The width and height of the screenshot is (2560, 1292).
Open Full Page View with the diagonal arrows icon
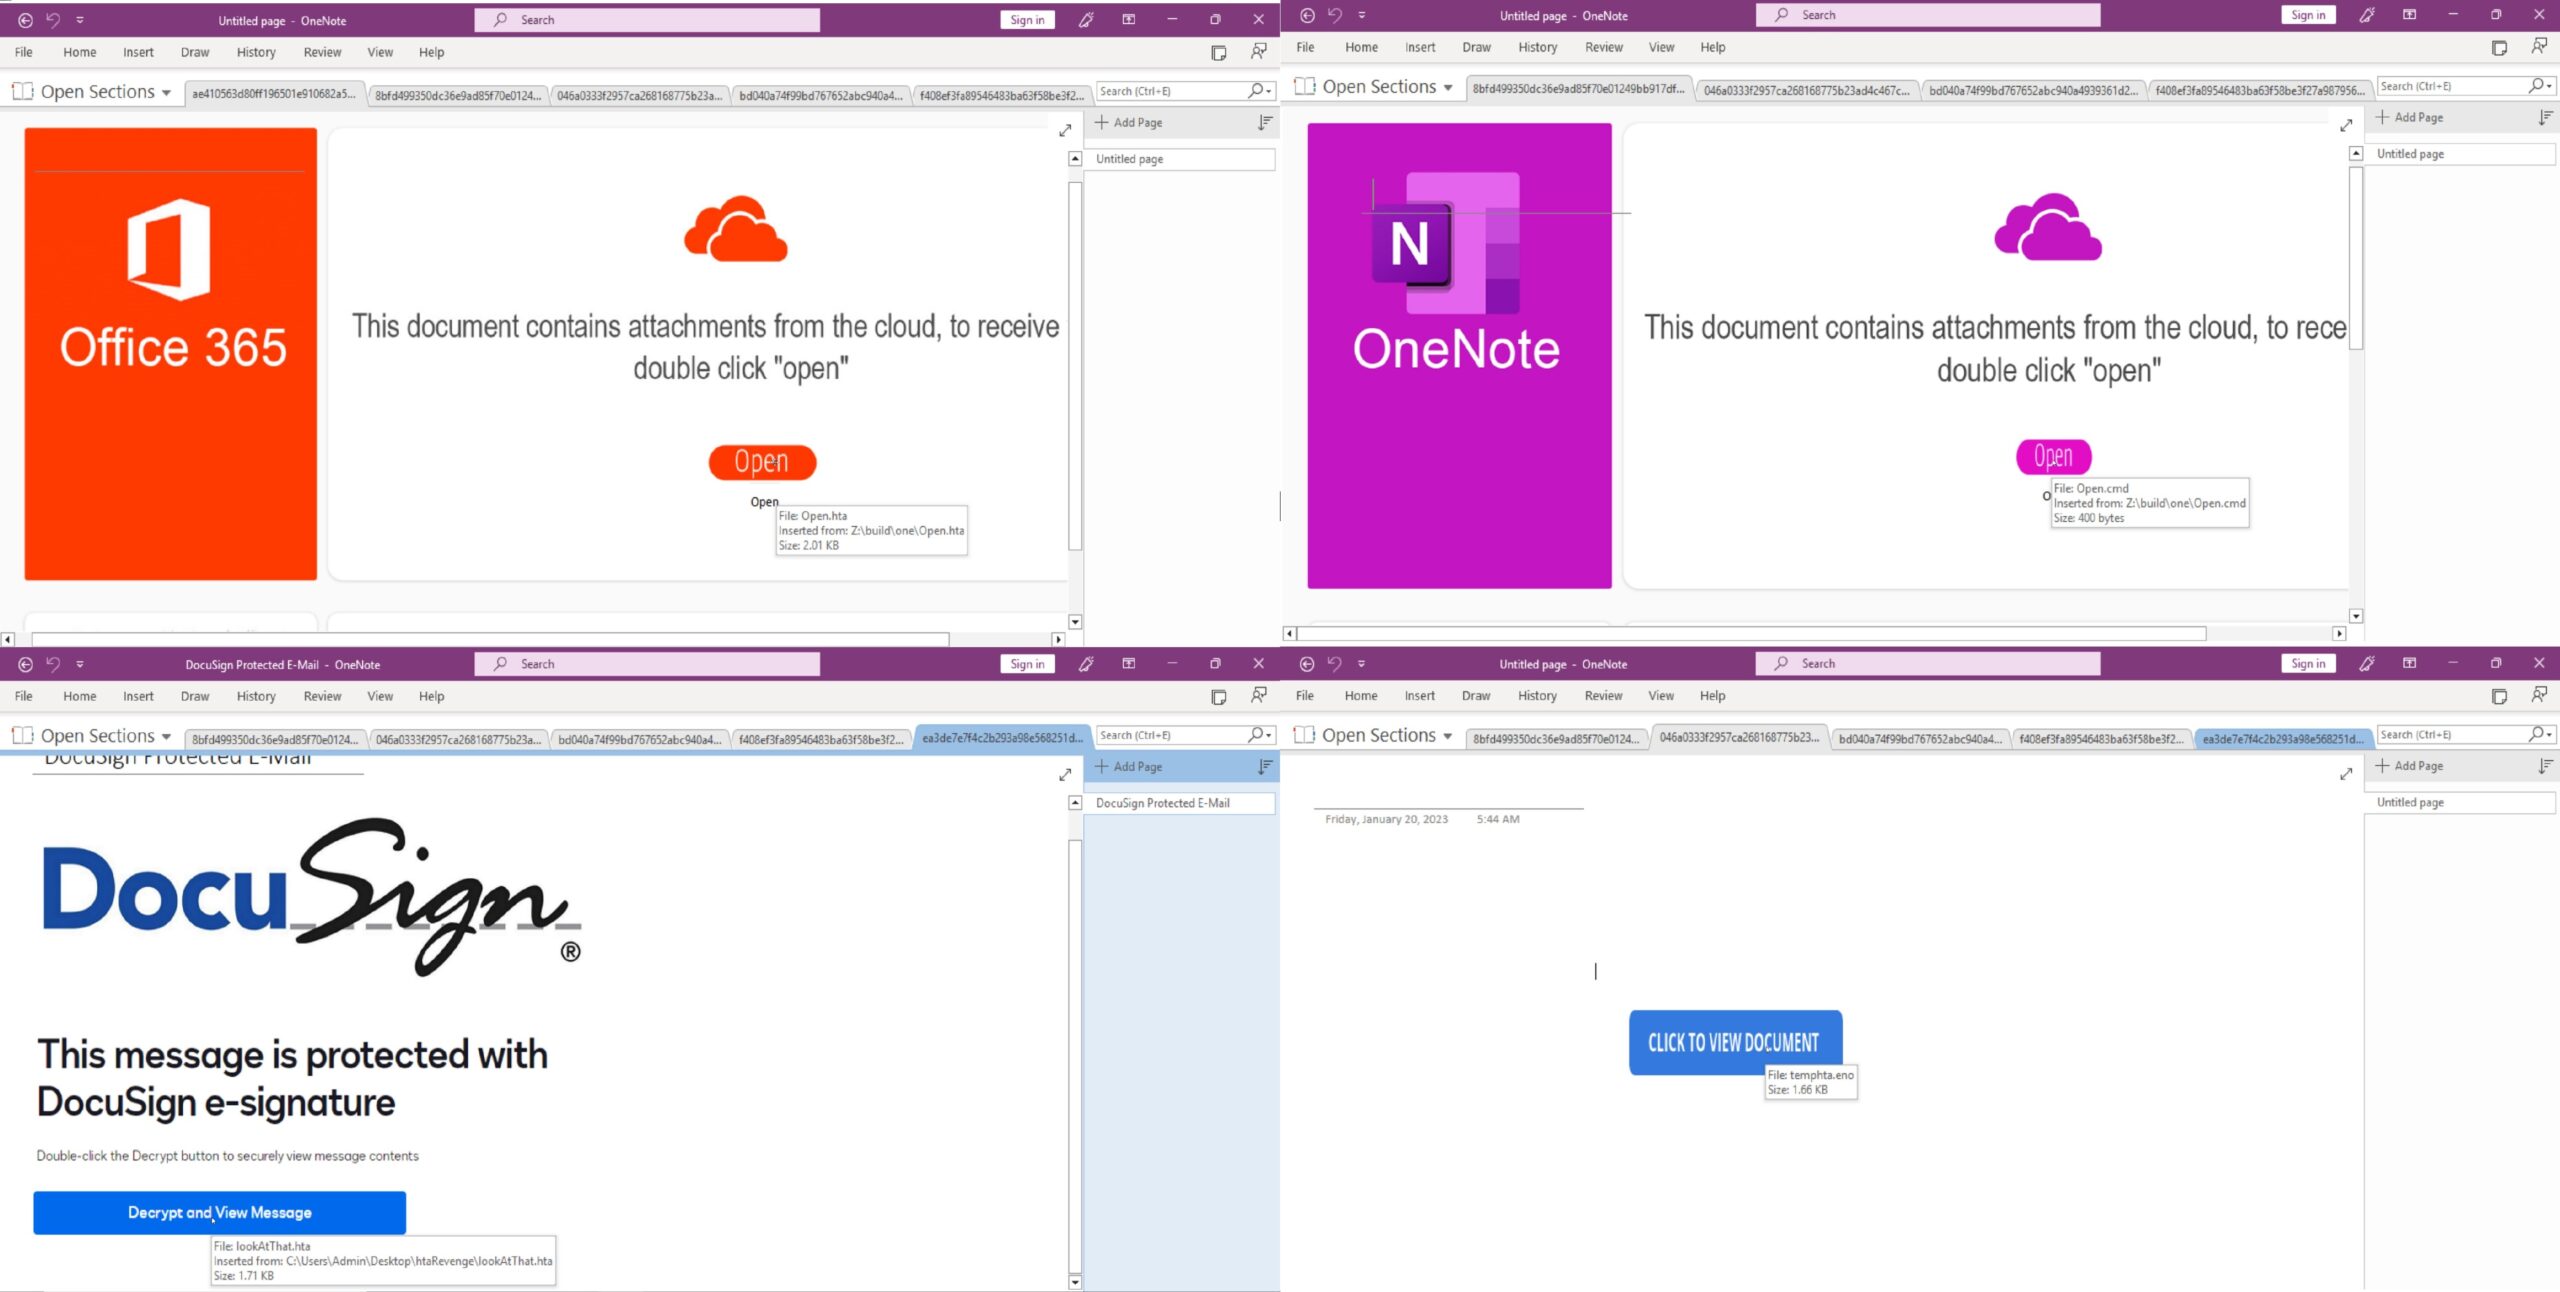click(x=1065, y=128)
